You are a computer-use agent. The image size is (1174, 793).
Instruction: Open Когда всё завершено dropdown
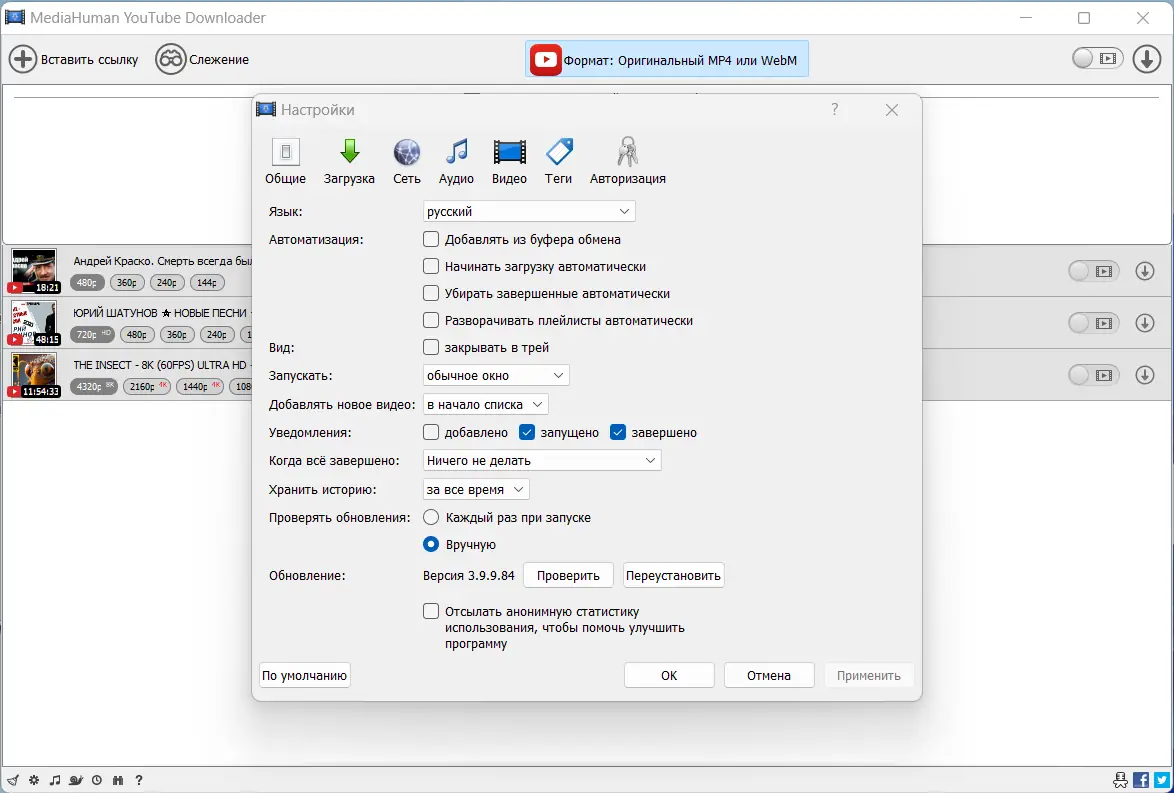(x=541, y=461)
